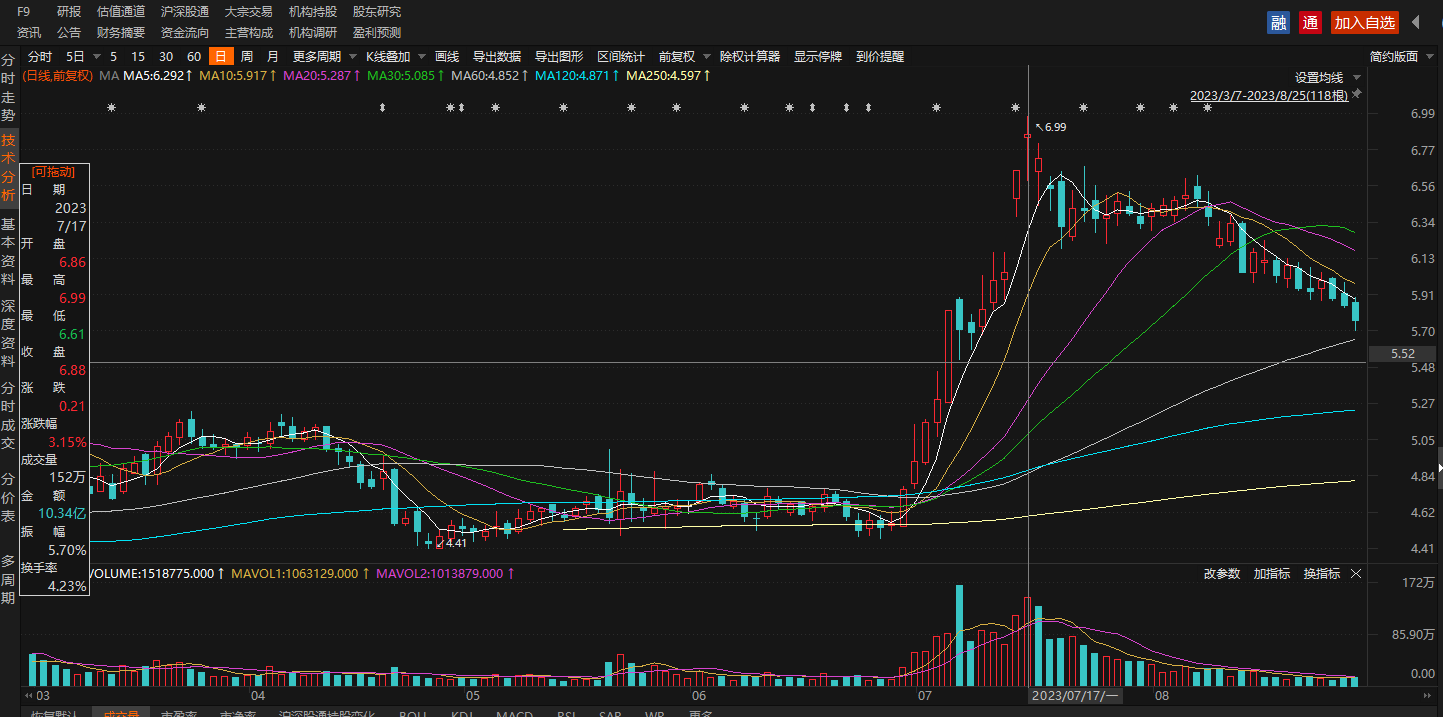1443x717 pixels.
Task: Click the left-pointing triangle beside 加入自选
Action: 1416,22
